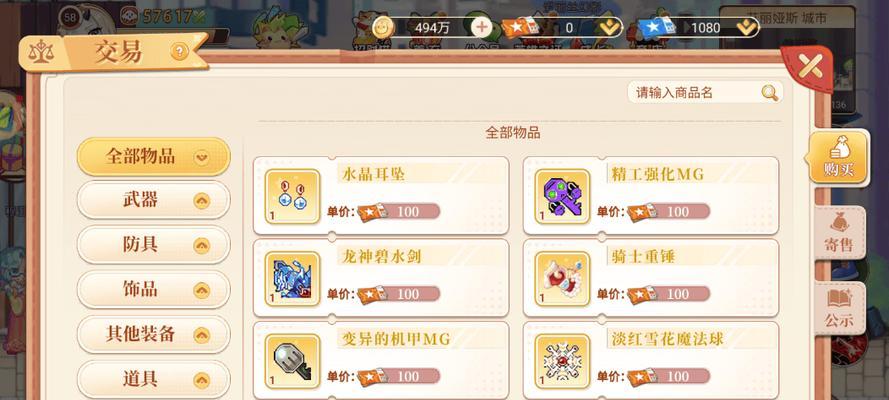Open the 公示 notice tab
Viewport: 889px width, 400px height.
[x=840, y=308]
